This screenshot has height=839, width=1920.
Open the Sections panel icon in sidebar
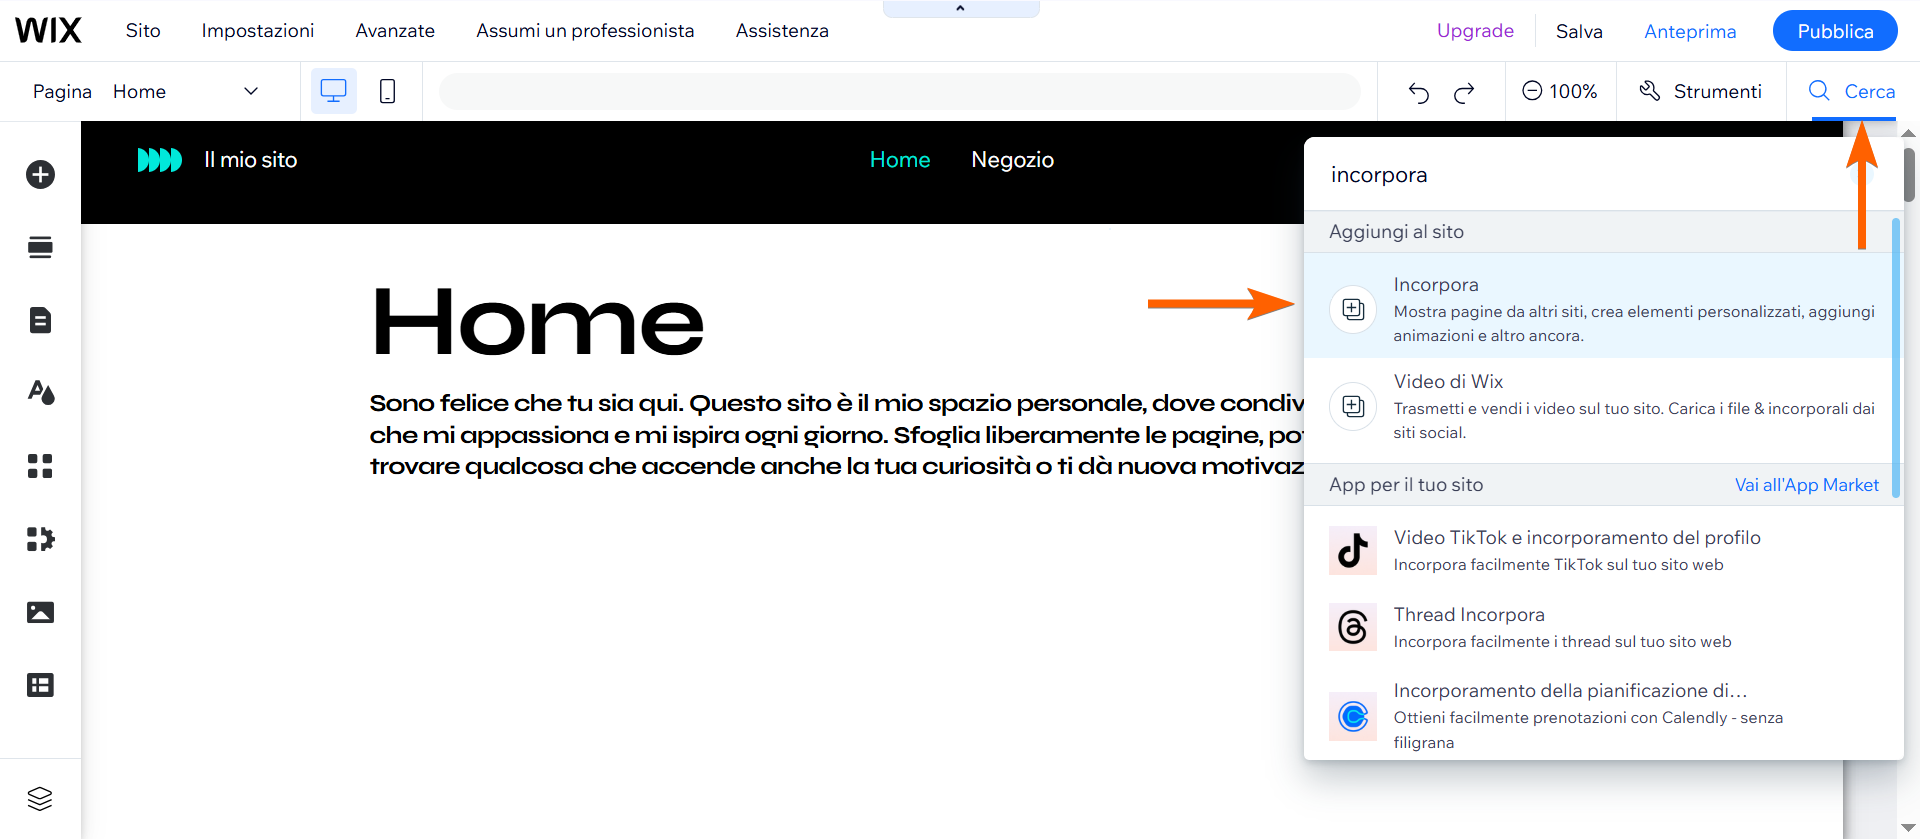pyautogui.click(x=40, y=248)
